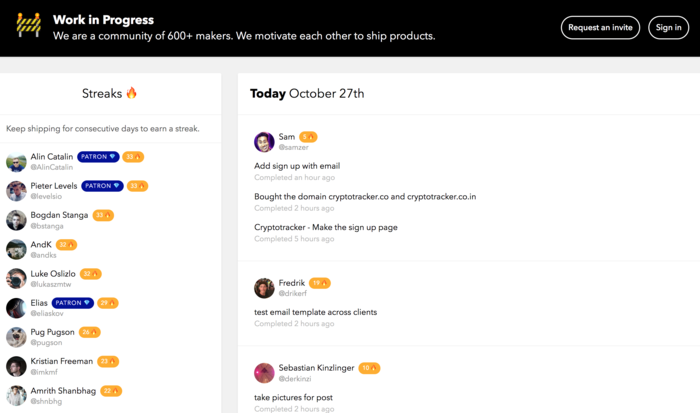Open Fredrik's profile avatar
The height and width of the screenshot is (413, 700).
[264, 288]
